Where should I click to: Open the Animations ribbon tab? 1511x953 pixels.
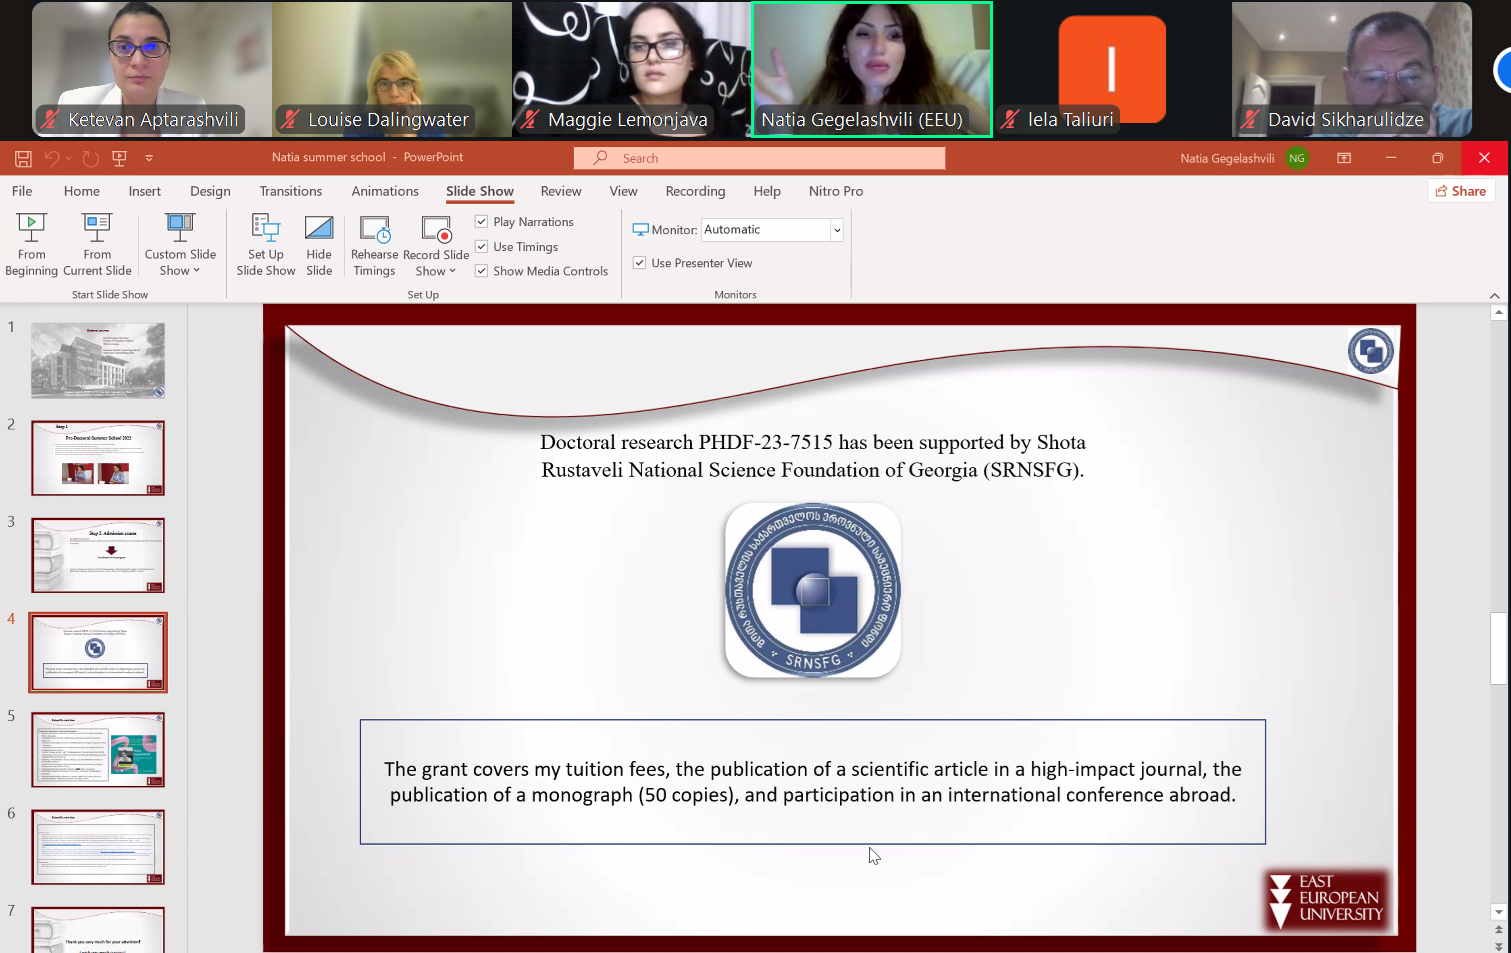click(x=384, y=191)
